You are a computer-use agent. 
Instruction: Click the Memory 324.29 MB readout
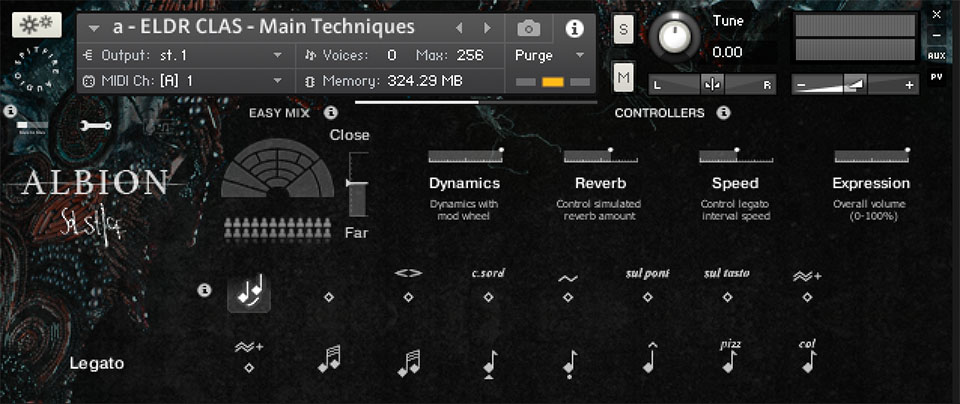tap(425, 81)
